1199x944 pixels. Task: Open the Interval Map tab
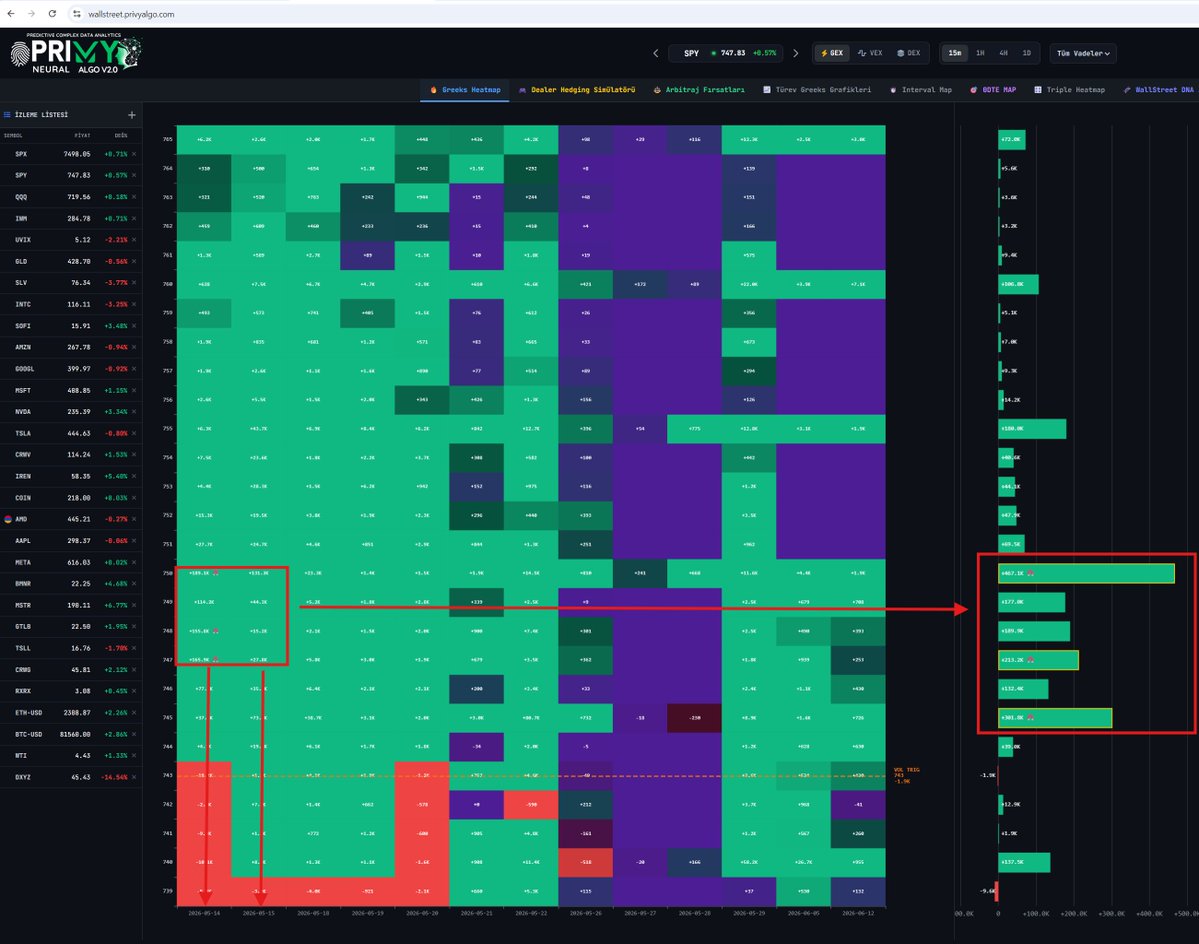click(x=921, y=90)
